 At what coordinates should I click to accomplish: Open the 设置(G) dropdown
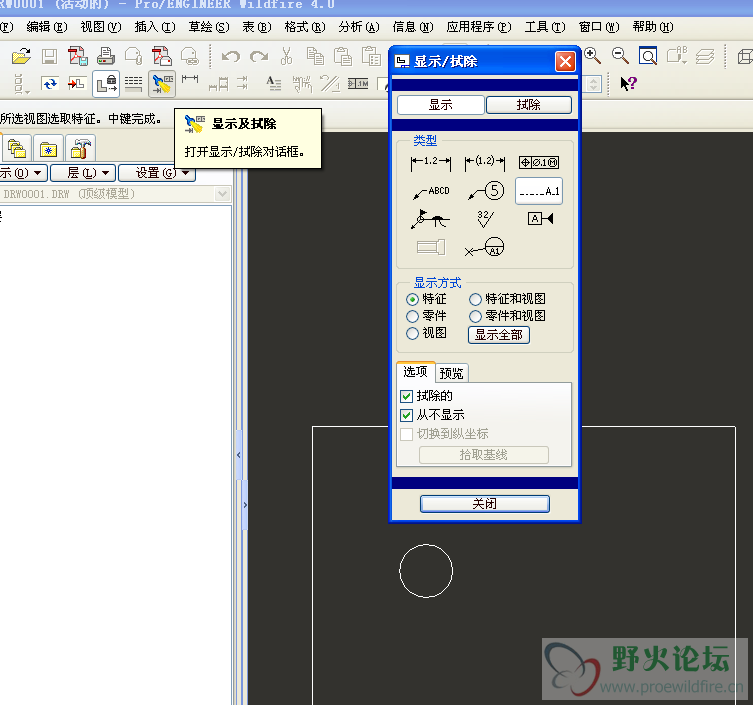[x=157, y=172]
